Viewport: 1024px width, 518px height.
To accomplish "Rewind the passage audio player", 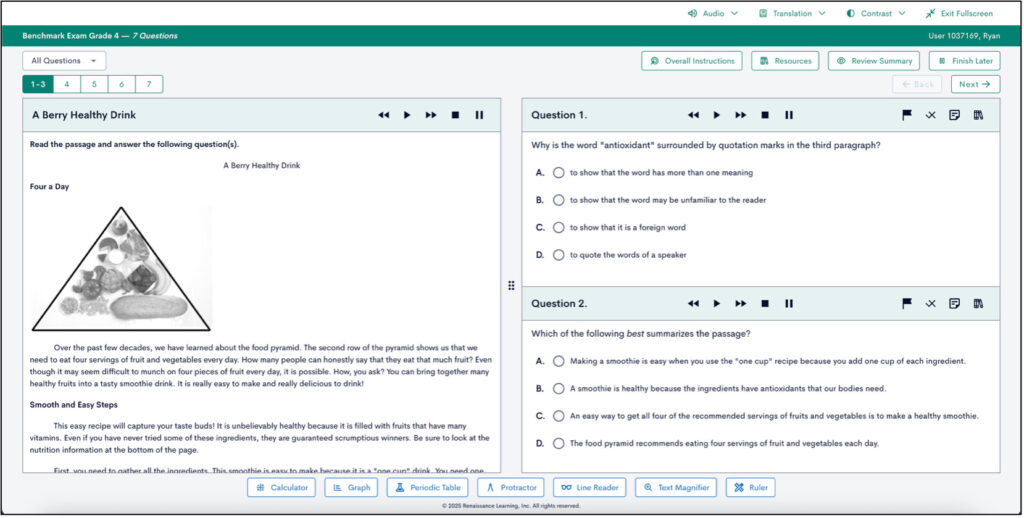I will point(383,115).
